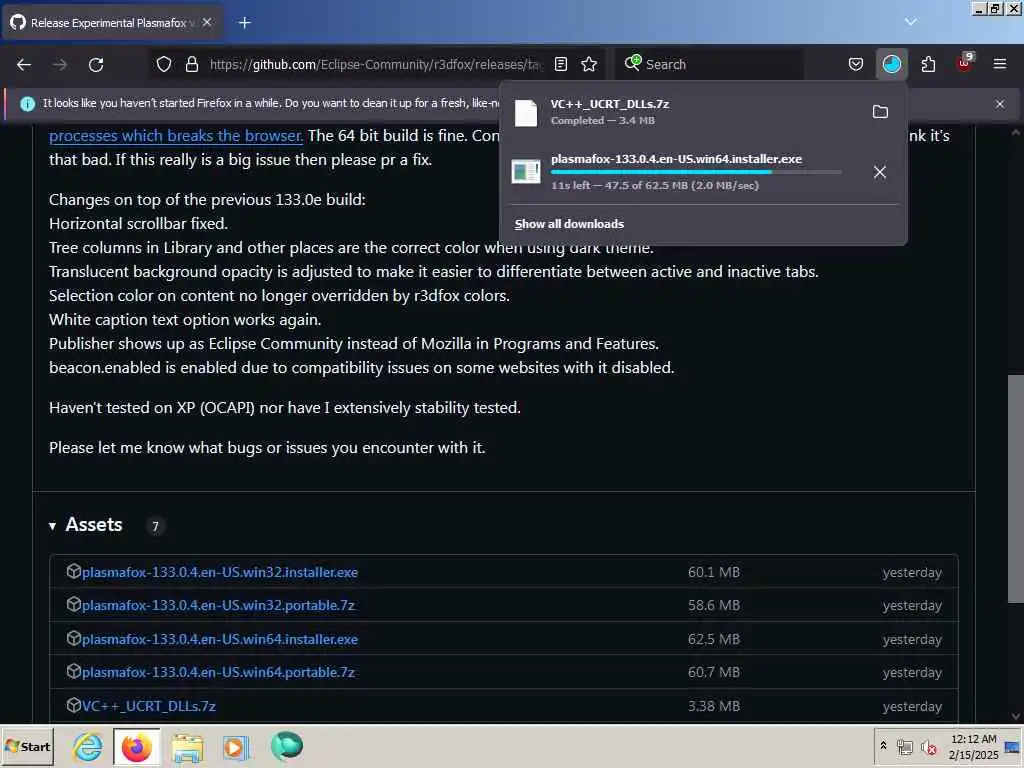Click the '3.38 MB' size cell
Image resolution: width=1024 pixels, height=768 pixels.
tap(714, 706)
